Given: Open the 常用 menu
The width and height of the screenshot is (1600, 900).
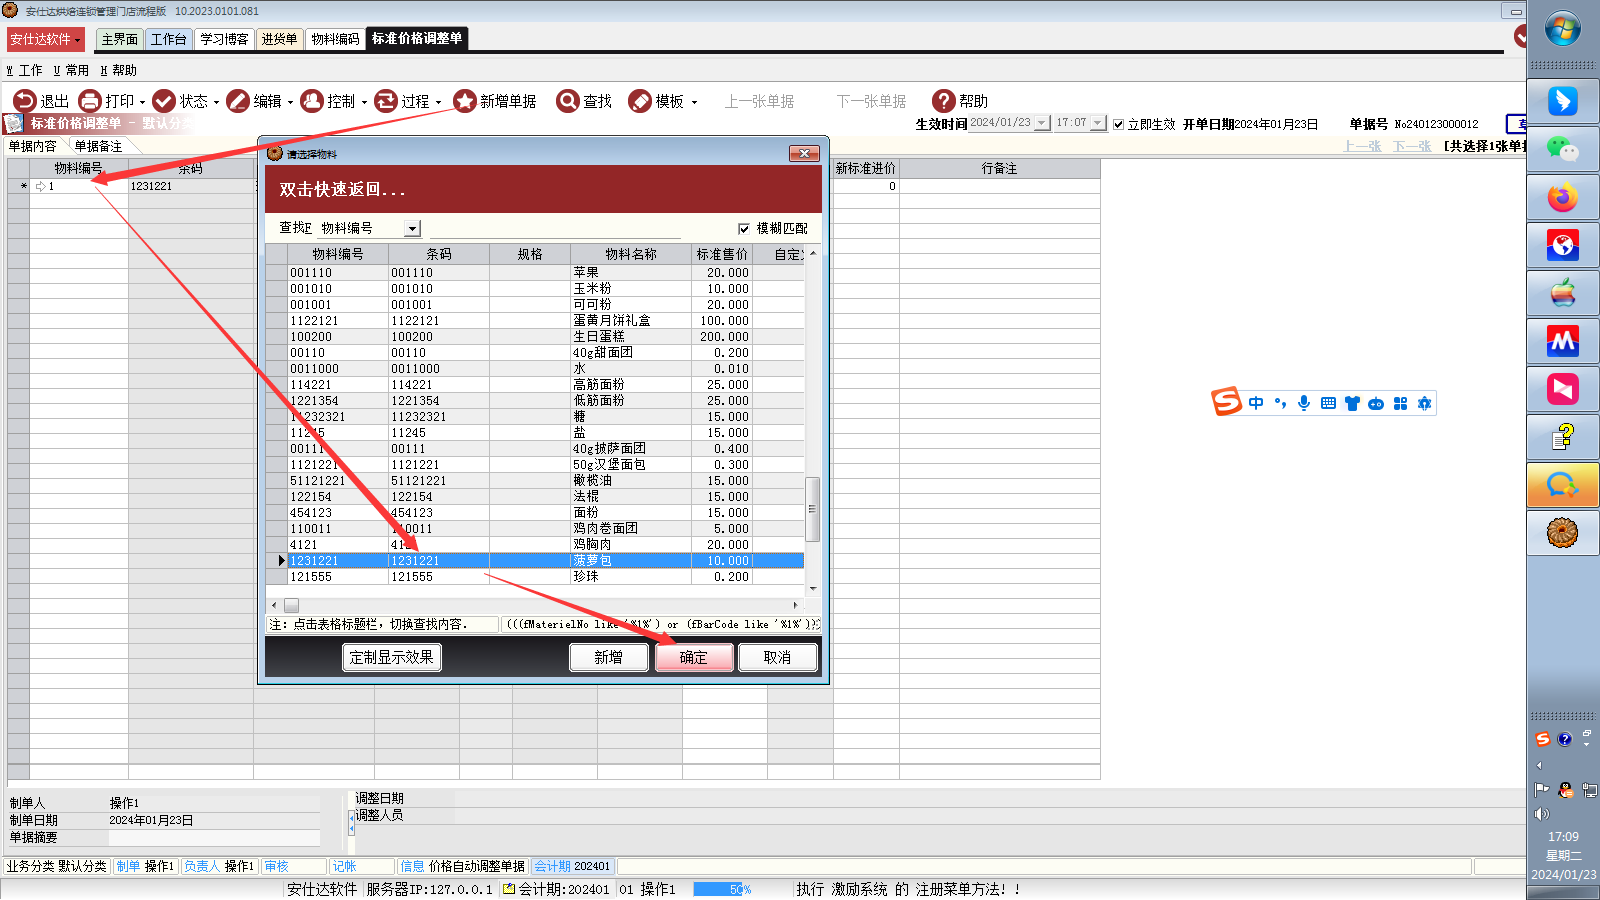Looking at the screenshot, I should coord(71,70).
